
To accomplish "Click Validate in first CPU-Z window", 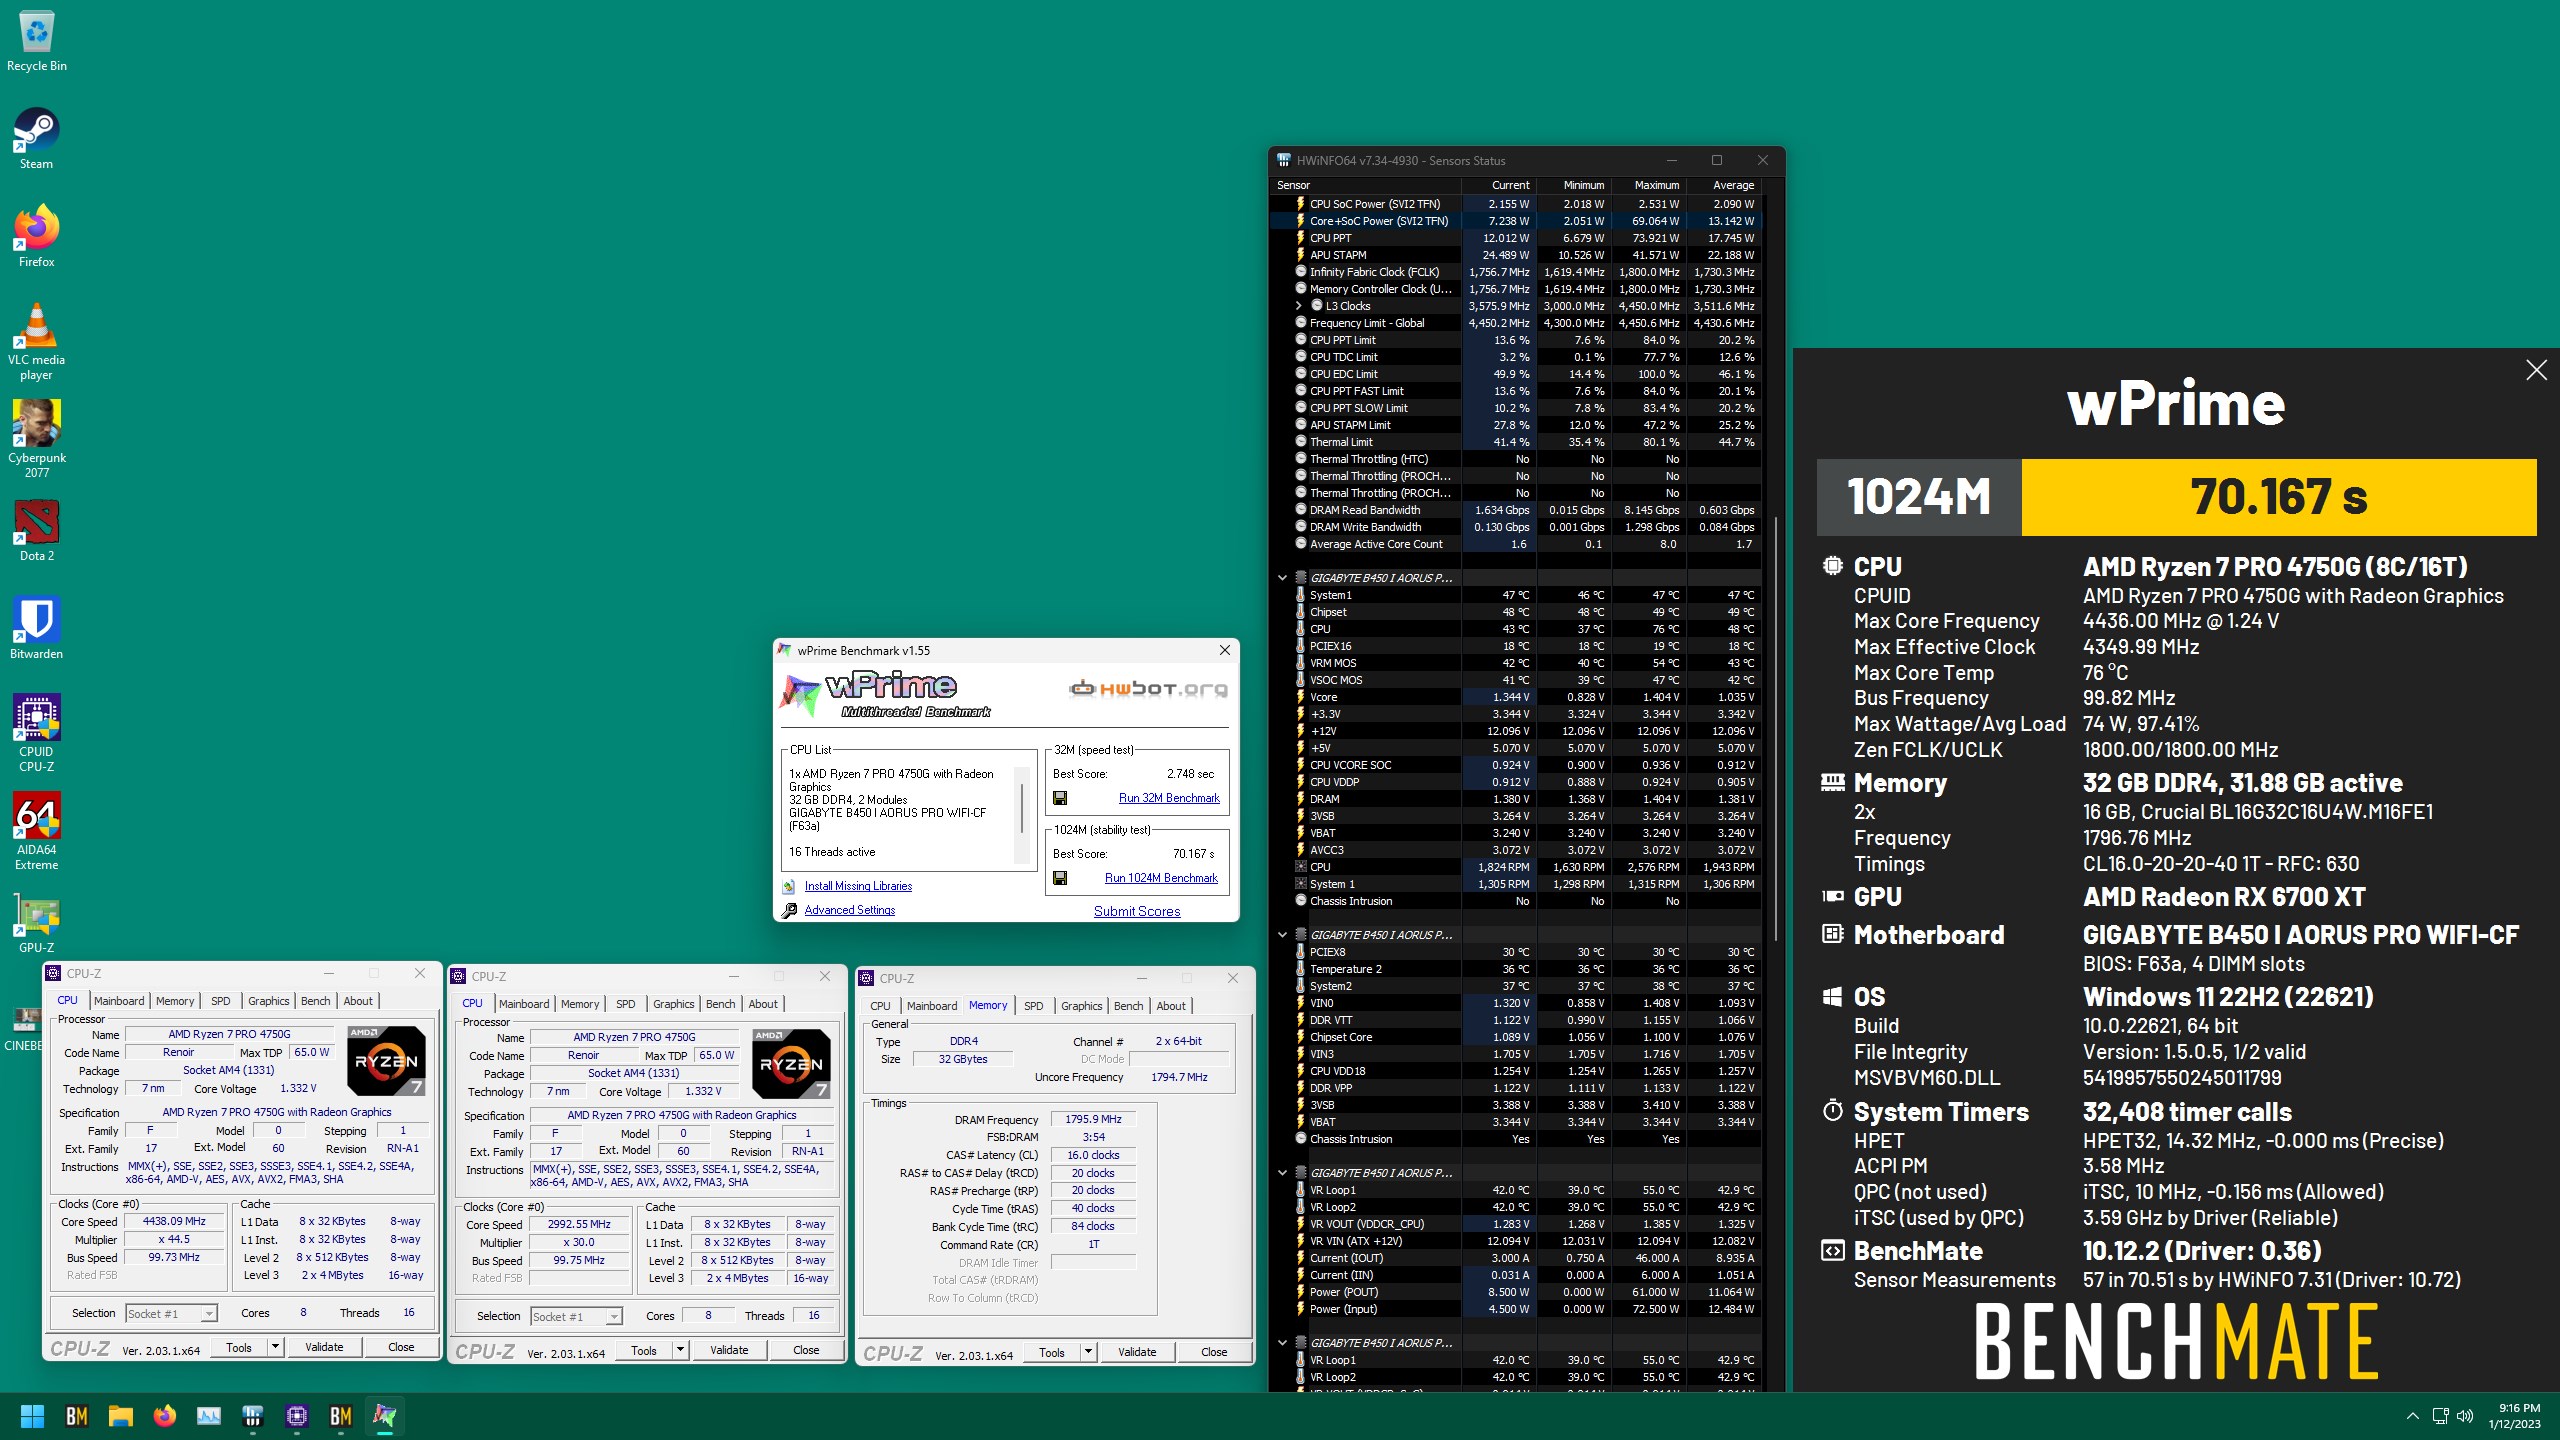I will 324,1347.
